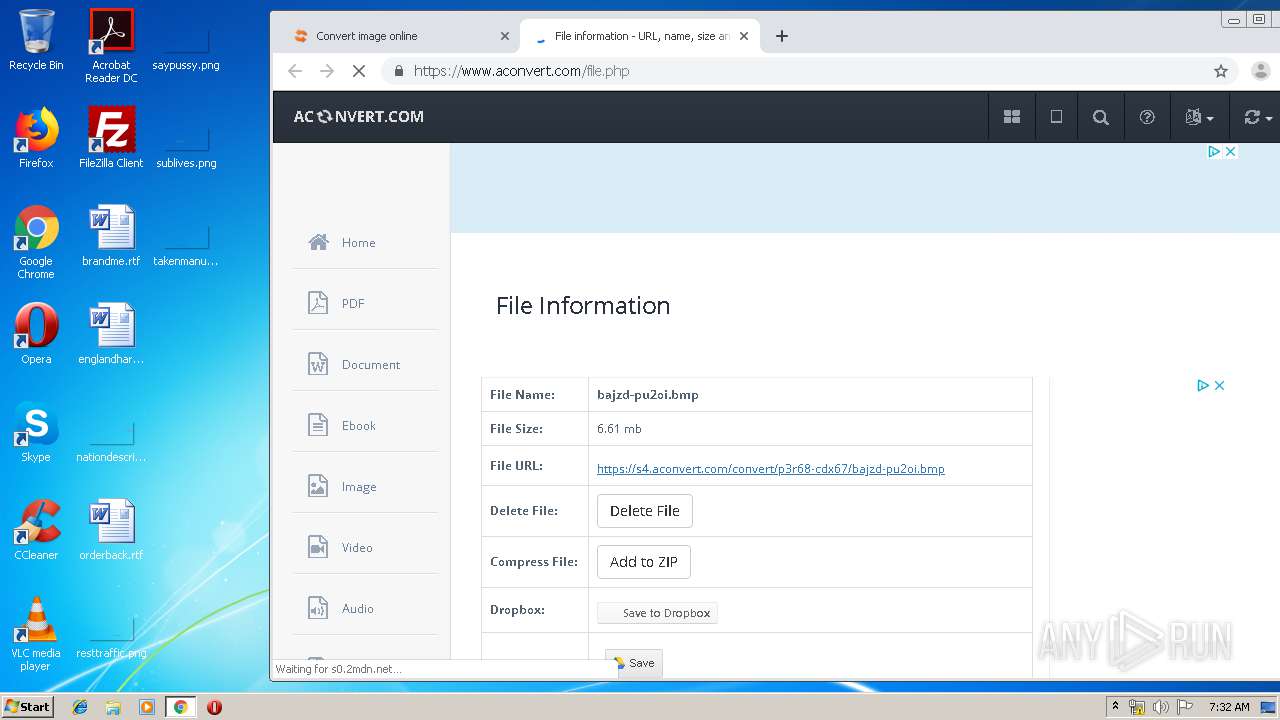
Task: Open the apps grid icon in ACONVERT header
Action: click(1012, 117)
